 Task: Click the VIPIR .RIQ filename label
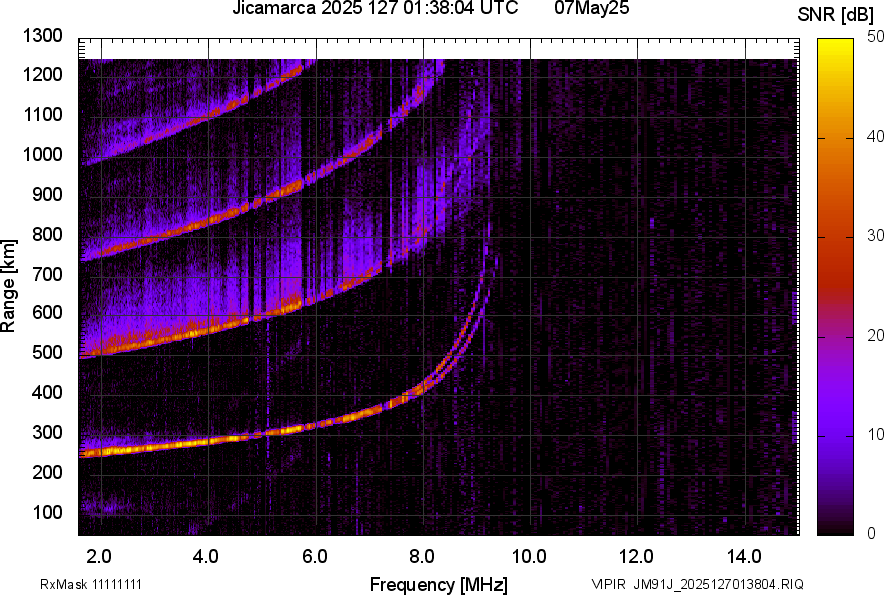click(x=697, y=584)
